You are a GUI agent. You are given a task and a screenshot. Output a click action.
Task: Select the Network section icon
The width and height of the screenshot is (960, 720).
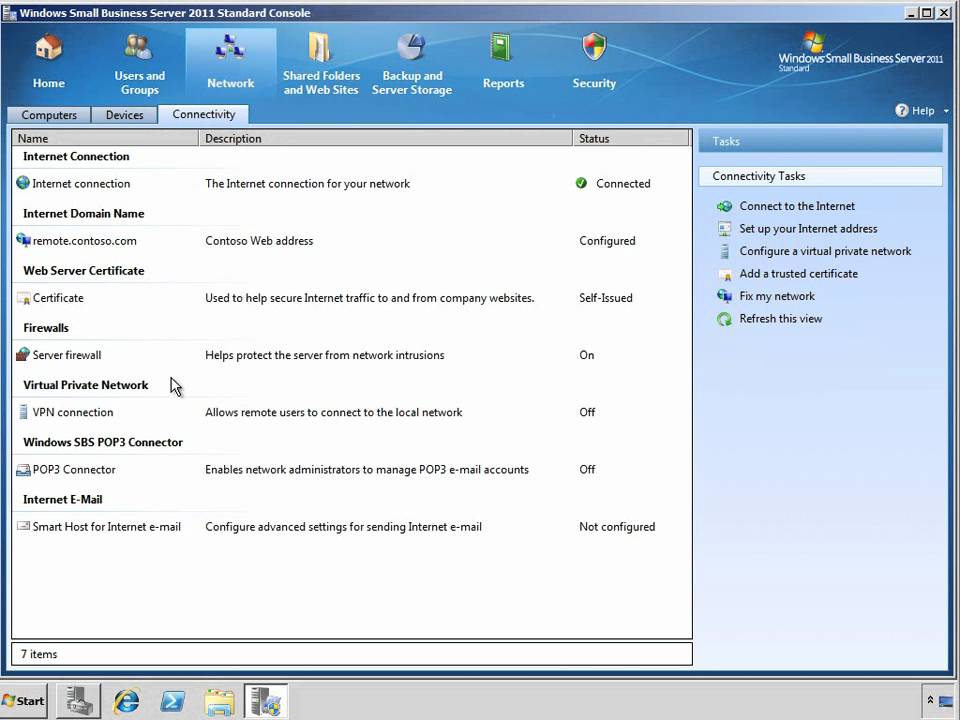coord(230,47)
